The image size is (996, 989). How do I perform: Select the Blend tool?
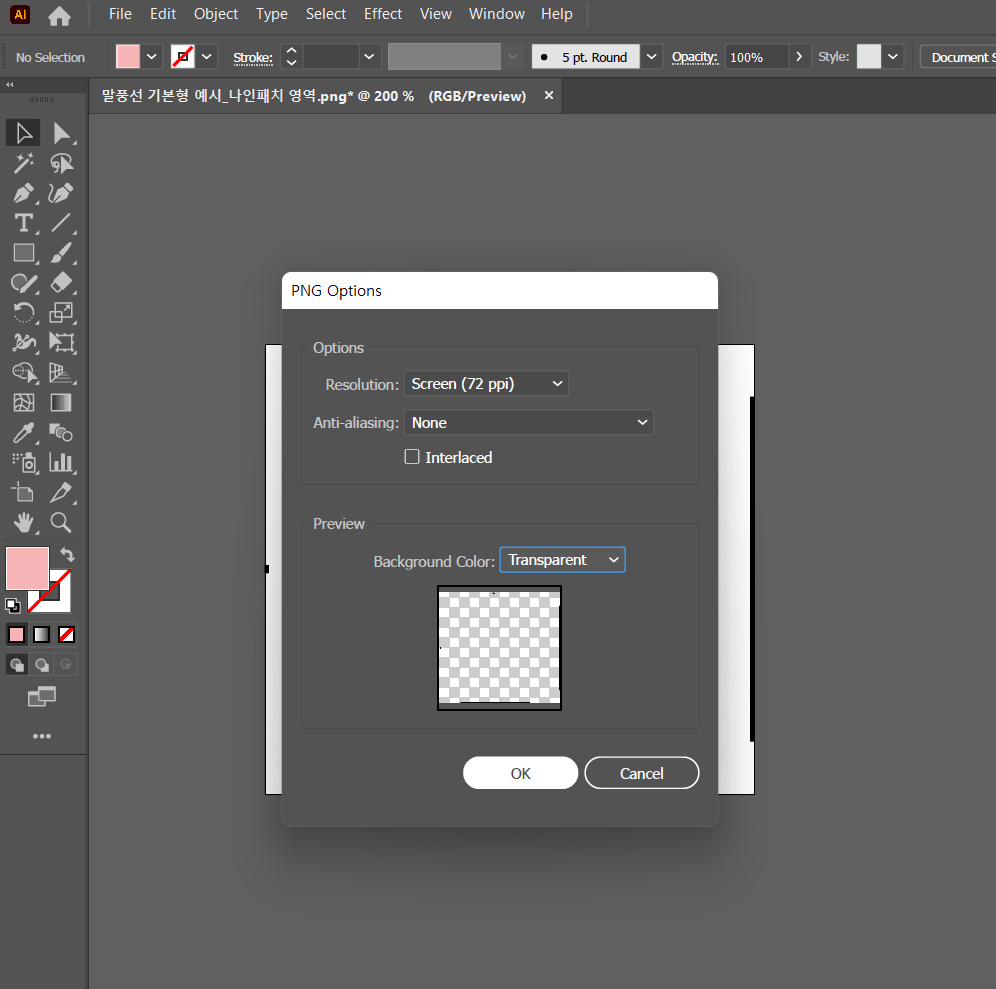(61, 433)
